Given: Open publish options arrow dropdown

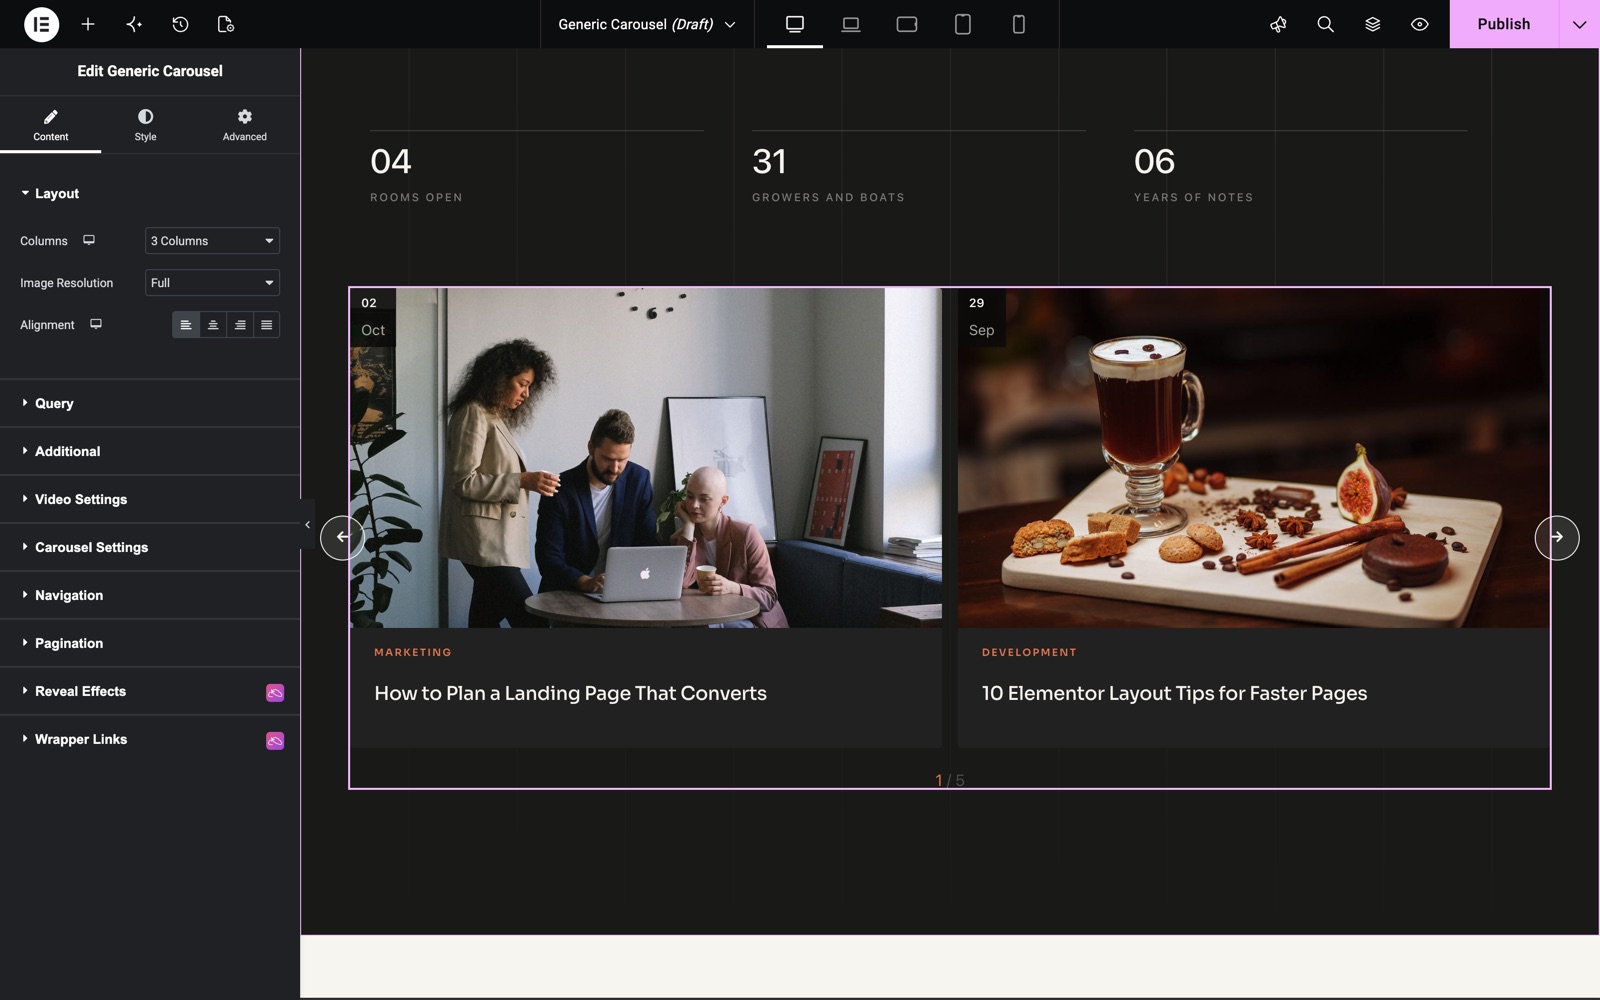Looking at the screenshot, I should point(1579,24).
